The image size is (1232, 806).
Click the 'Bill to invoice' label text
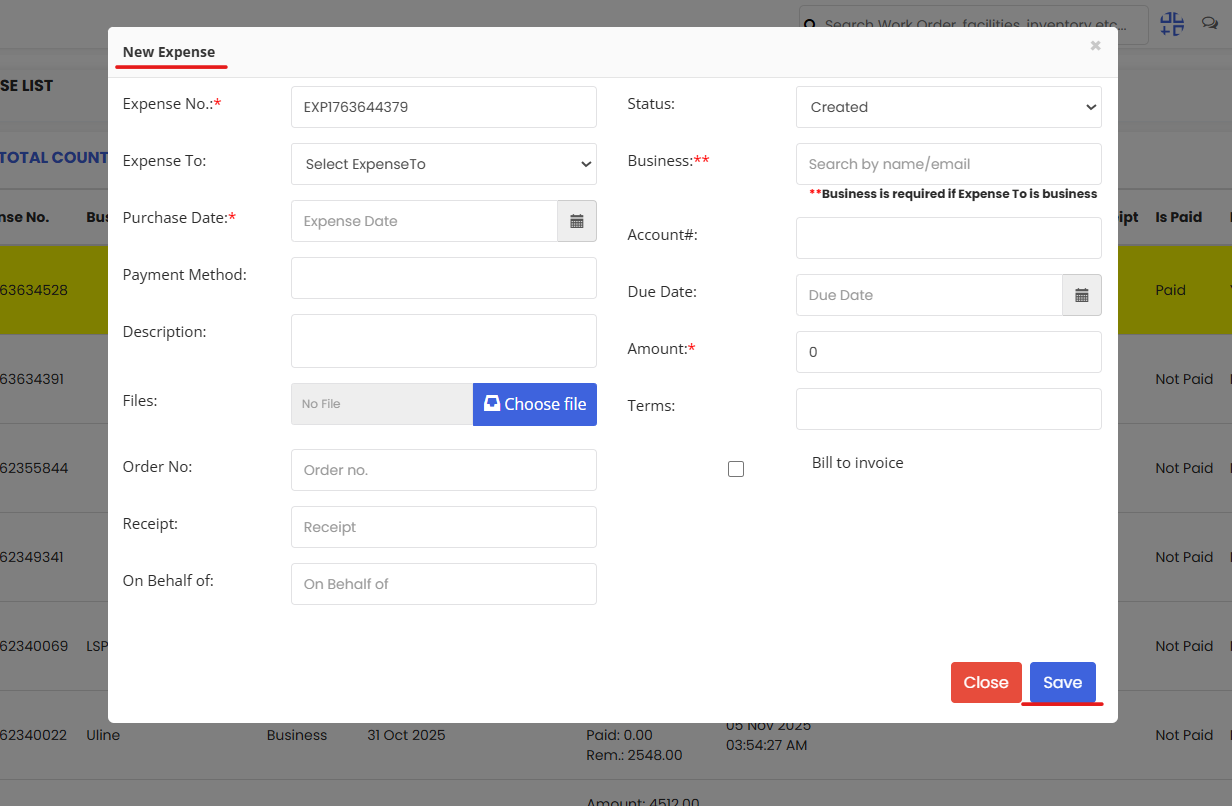click(858, 463)
